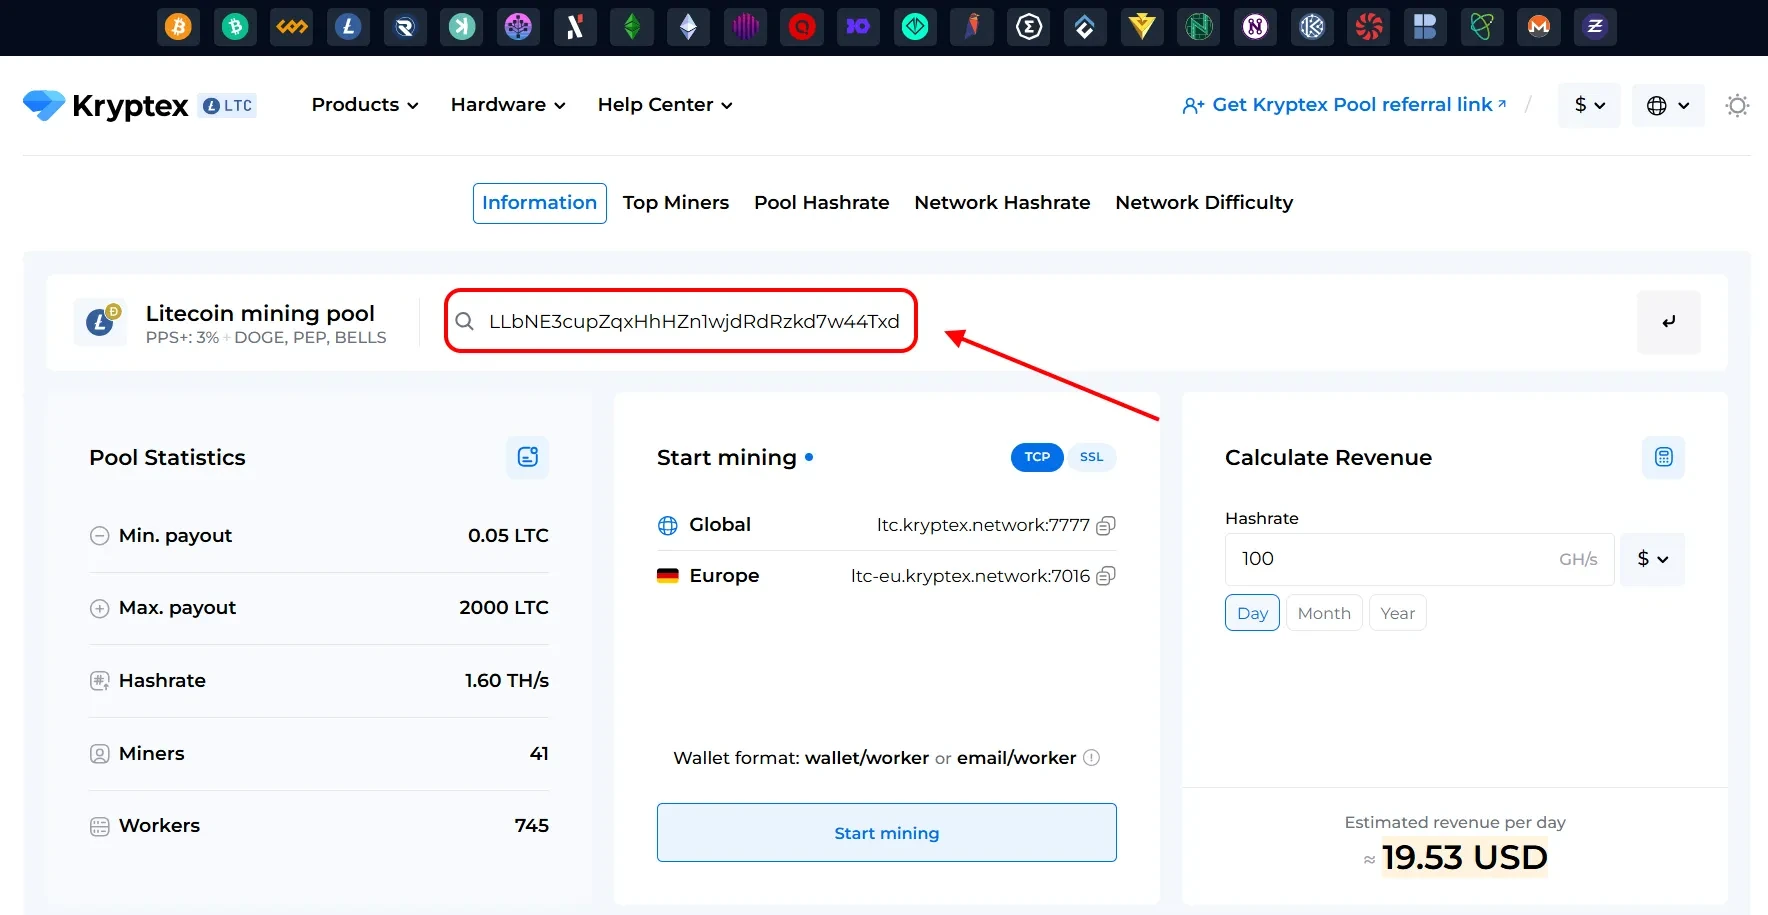Open Get Kryptex Pool referral link
This screenshot has width=1768, height=915.
[x=1344, y=105]
